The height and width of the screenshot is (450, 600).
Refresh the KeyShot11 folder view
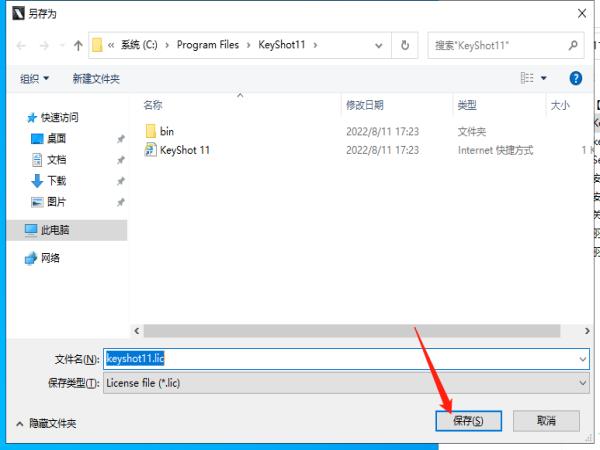[x=405, y=45]
